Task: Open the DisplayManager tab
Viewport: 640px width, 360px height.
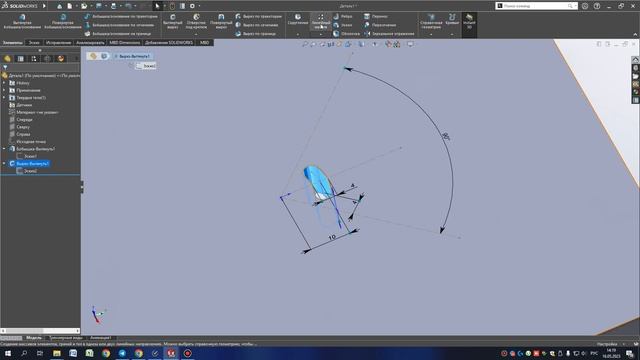Action: click(61, 59)
